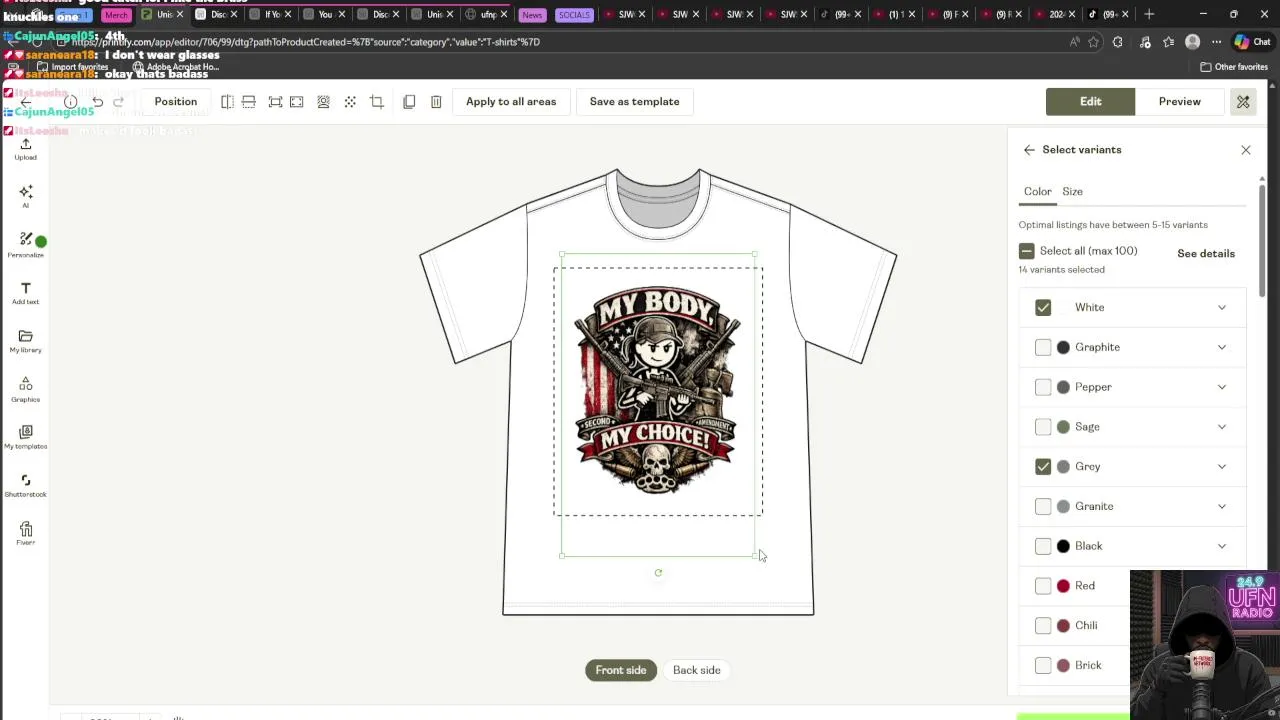The height and width of the screenshot is (720, 1280).
Task: Toggle the Select all (max 100) checkbox
Action: click(1026, 251)
